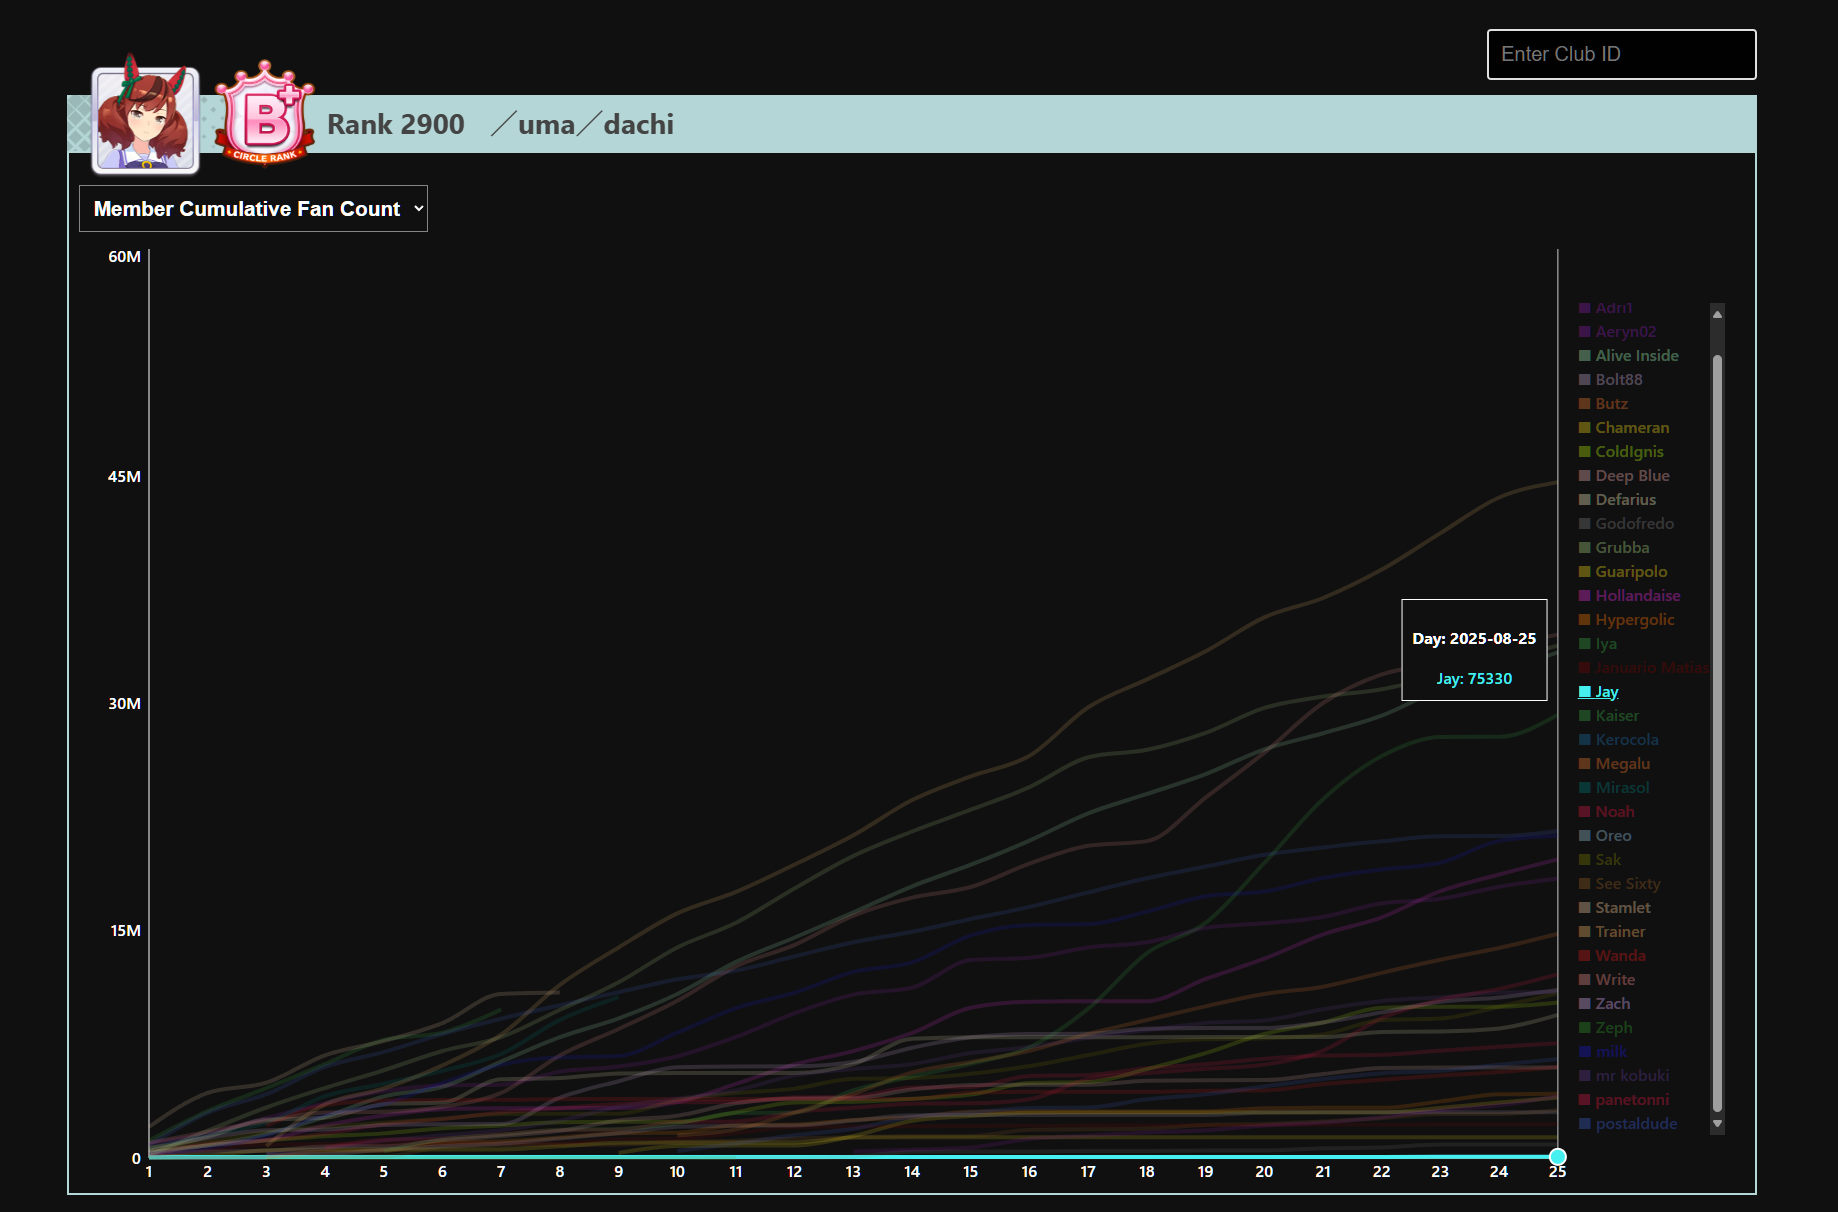Click the tooltip value Jay: 75330
This screenshot has height=1212, width=1838.
(1474, 679)
